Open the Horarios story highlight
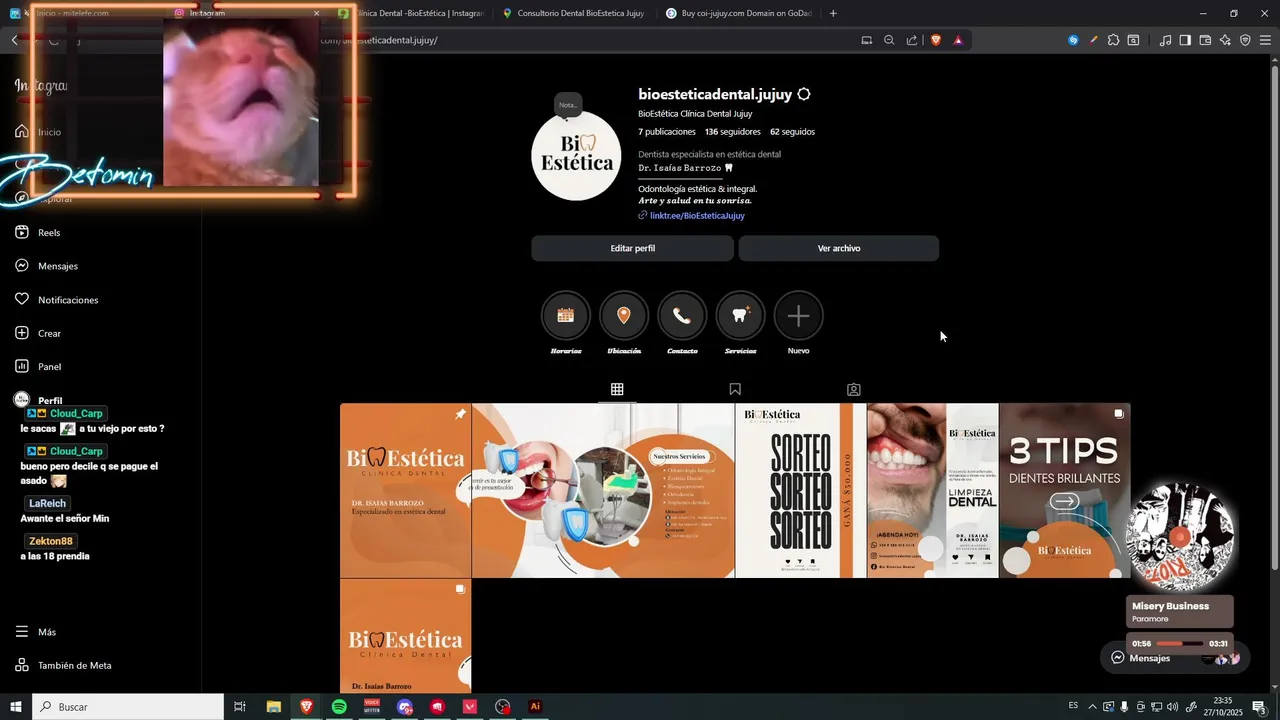This screenshot has height=720, width=1280. click(566, 316)
